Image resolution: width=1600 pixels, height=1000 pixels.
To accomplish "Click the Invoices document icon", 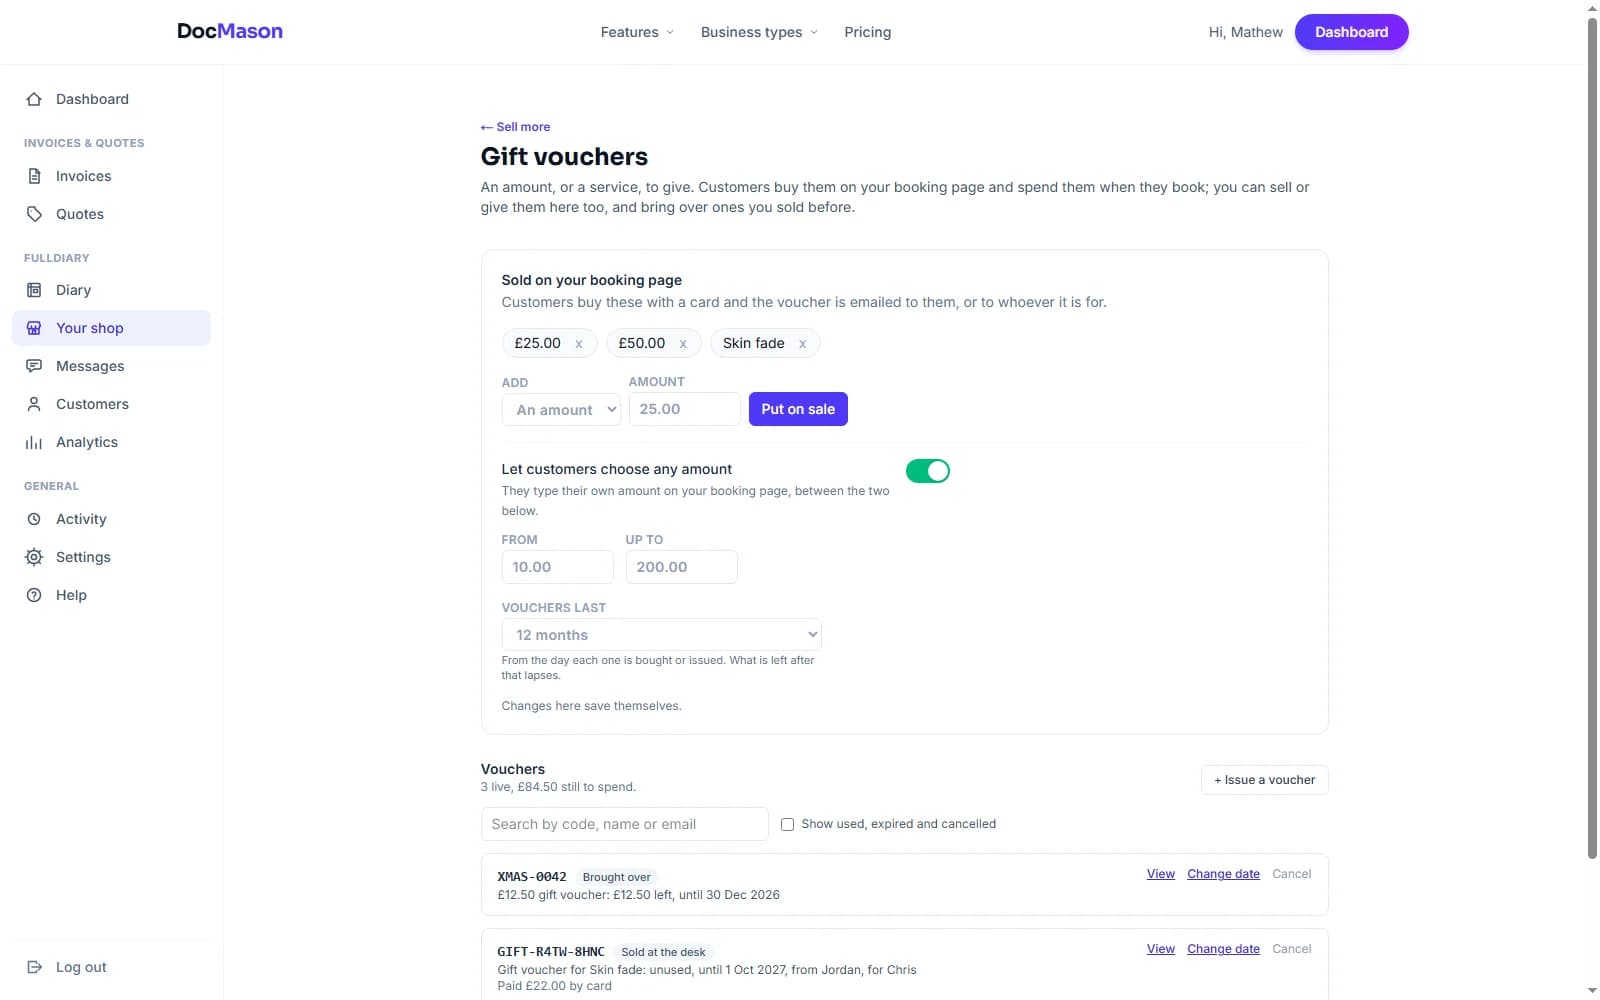I will 34,176.
